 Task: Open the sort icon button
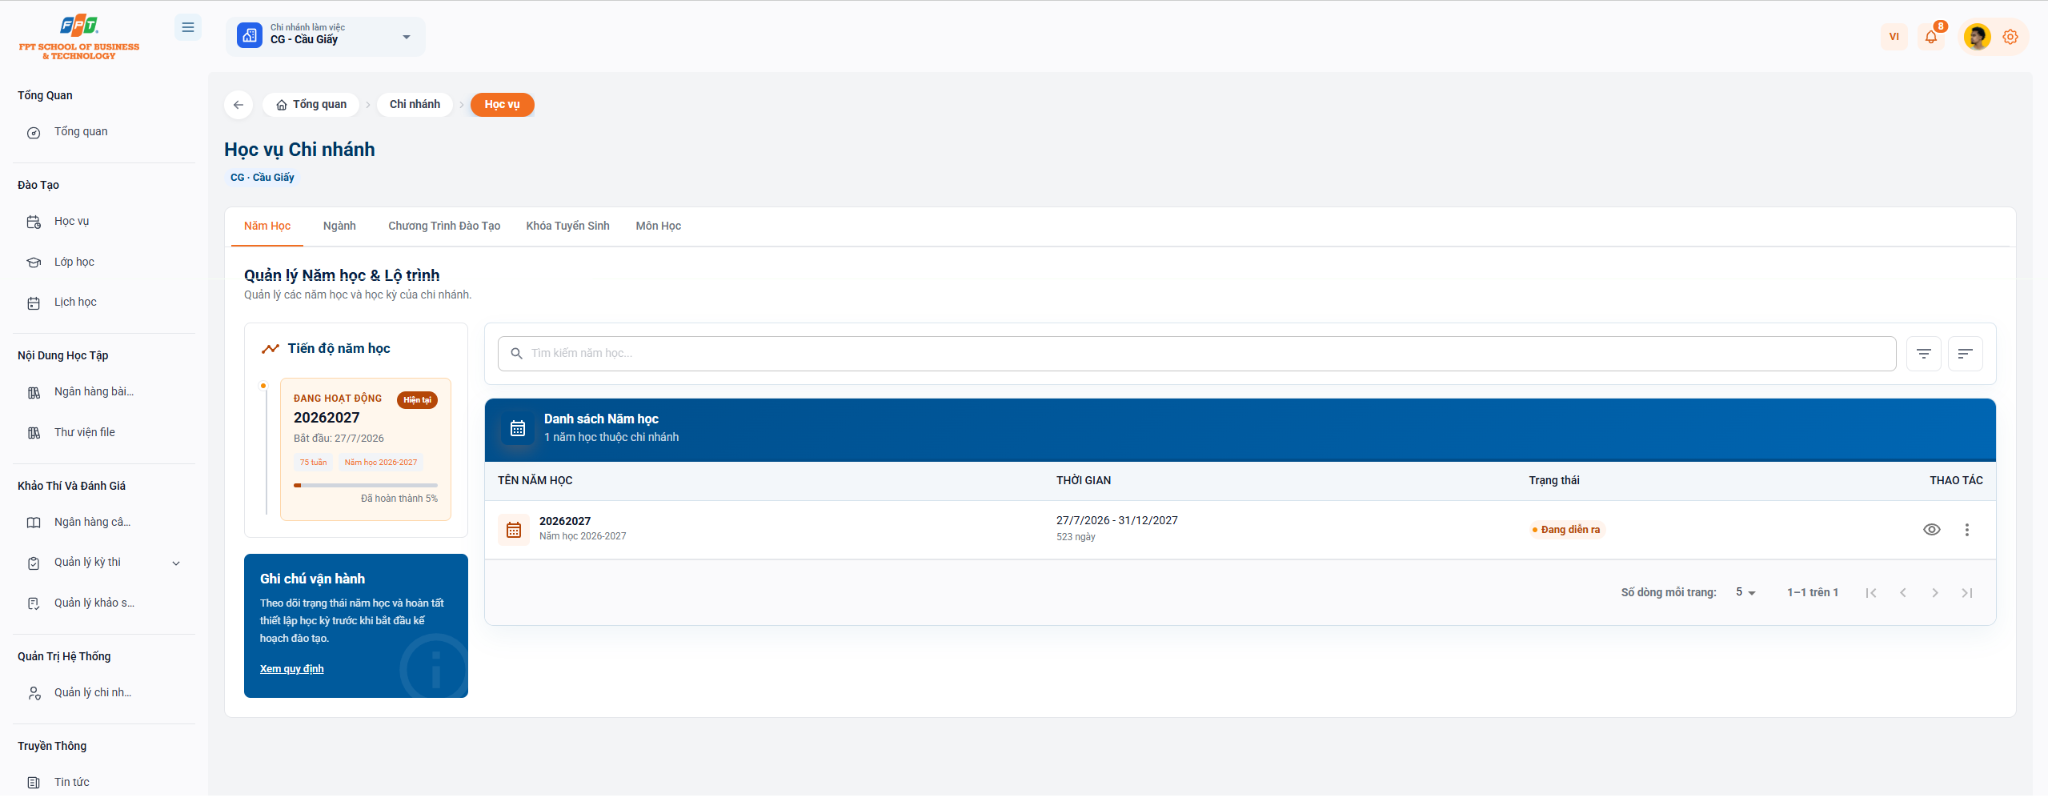click(1965, 354)
